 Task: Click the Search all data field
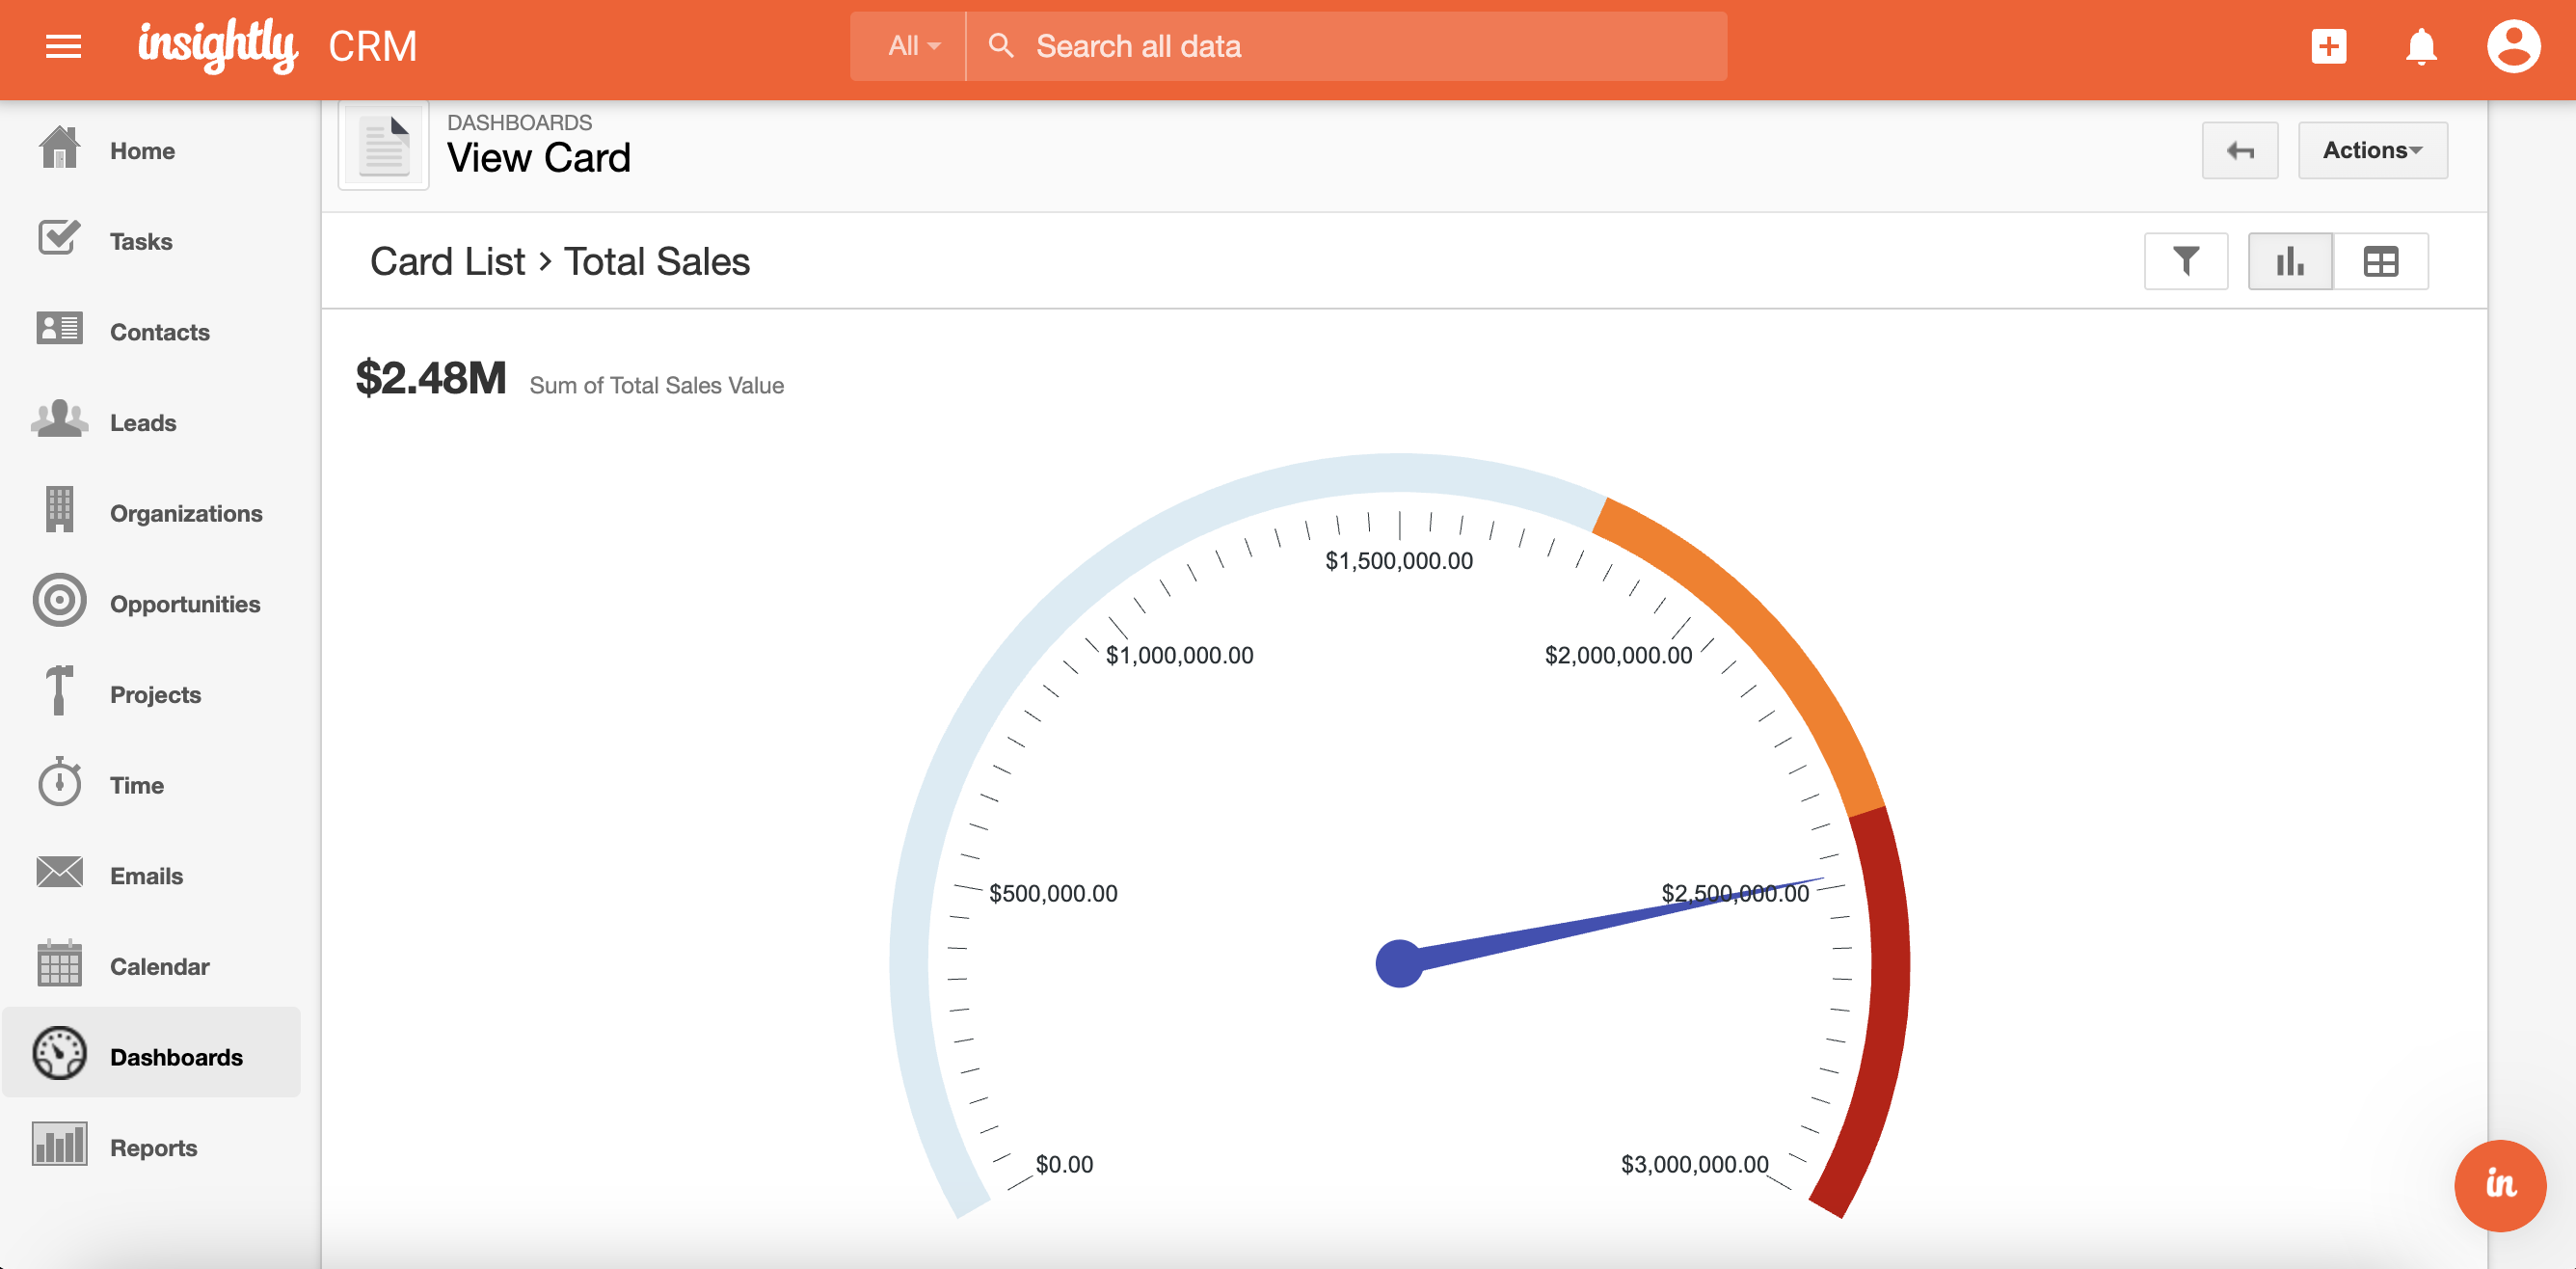pos(1346,46)
